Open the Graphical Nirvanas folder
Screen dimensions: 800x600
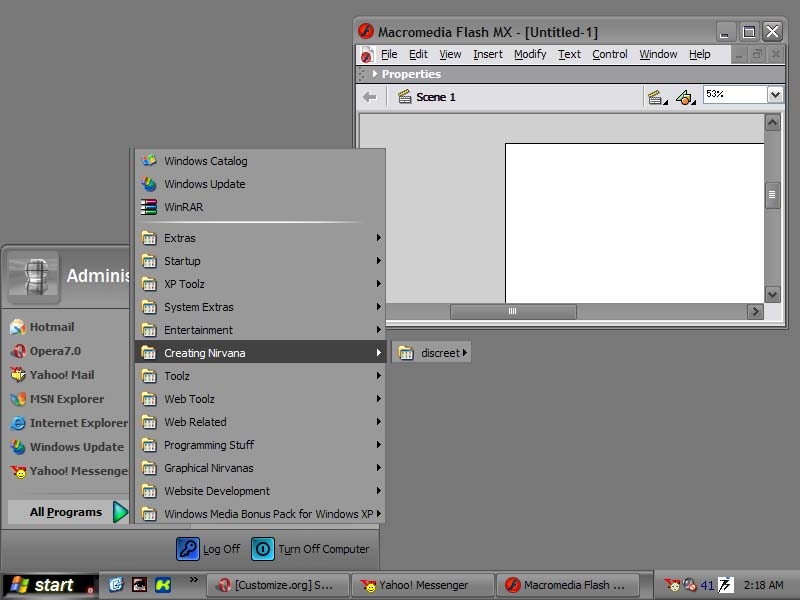(260, 467)
